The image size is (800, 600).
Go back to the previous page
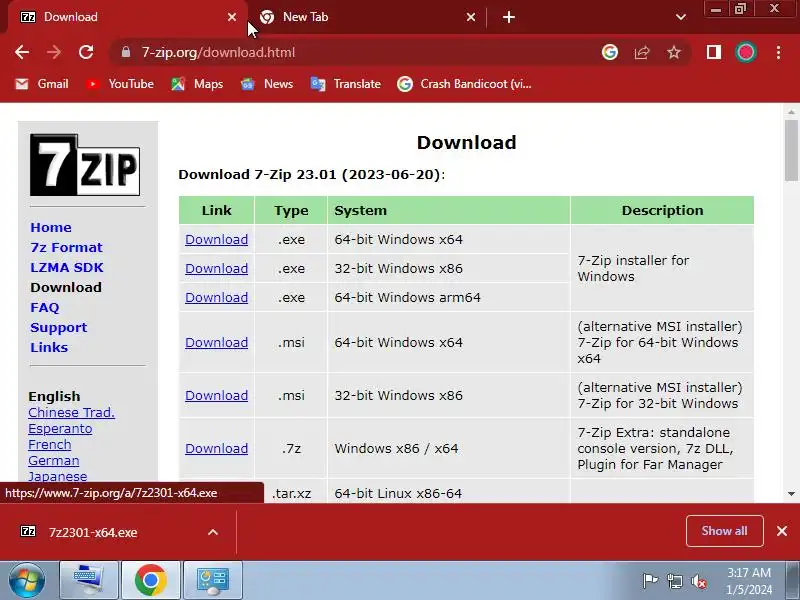tap(22, 52)
